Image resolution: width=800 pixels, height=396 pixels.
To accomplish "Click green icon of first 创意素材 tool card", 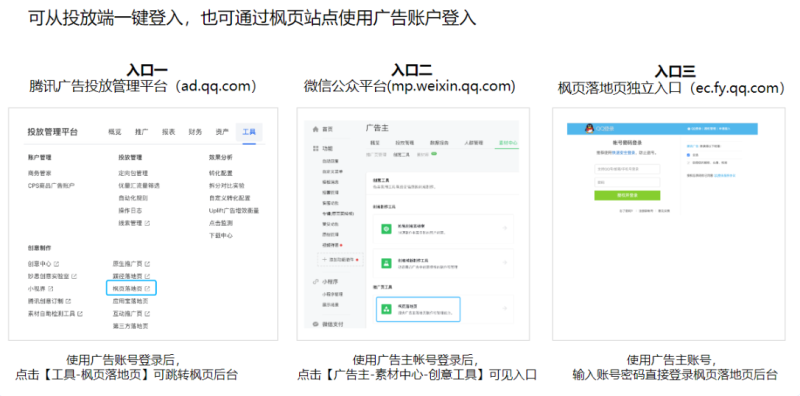I will coord(387,229).
